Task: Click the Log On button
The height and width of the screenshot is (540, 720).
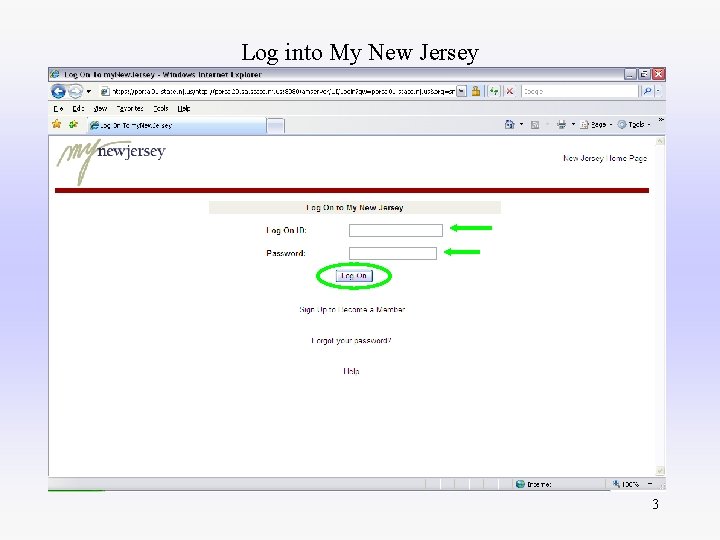Action: click(354, 276)
